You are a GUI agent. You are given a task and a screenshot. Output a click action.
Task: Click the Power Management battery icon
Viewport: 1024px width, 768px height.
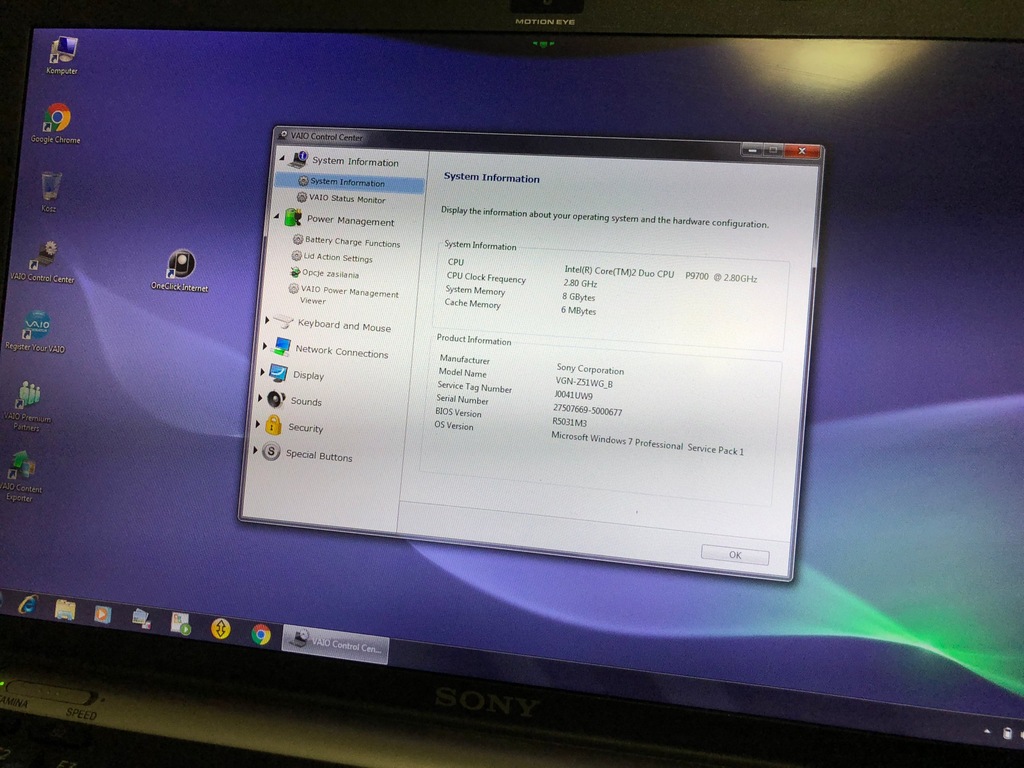pyautogui.click(x=293, y=217)
